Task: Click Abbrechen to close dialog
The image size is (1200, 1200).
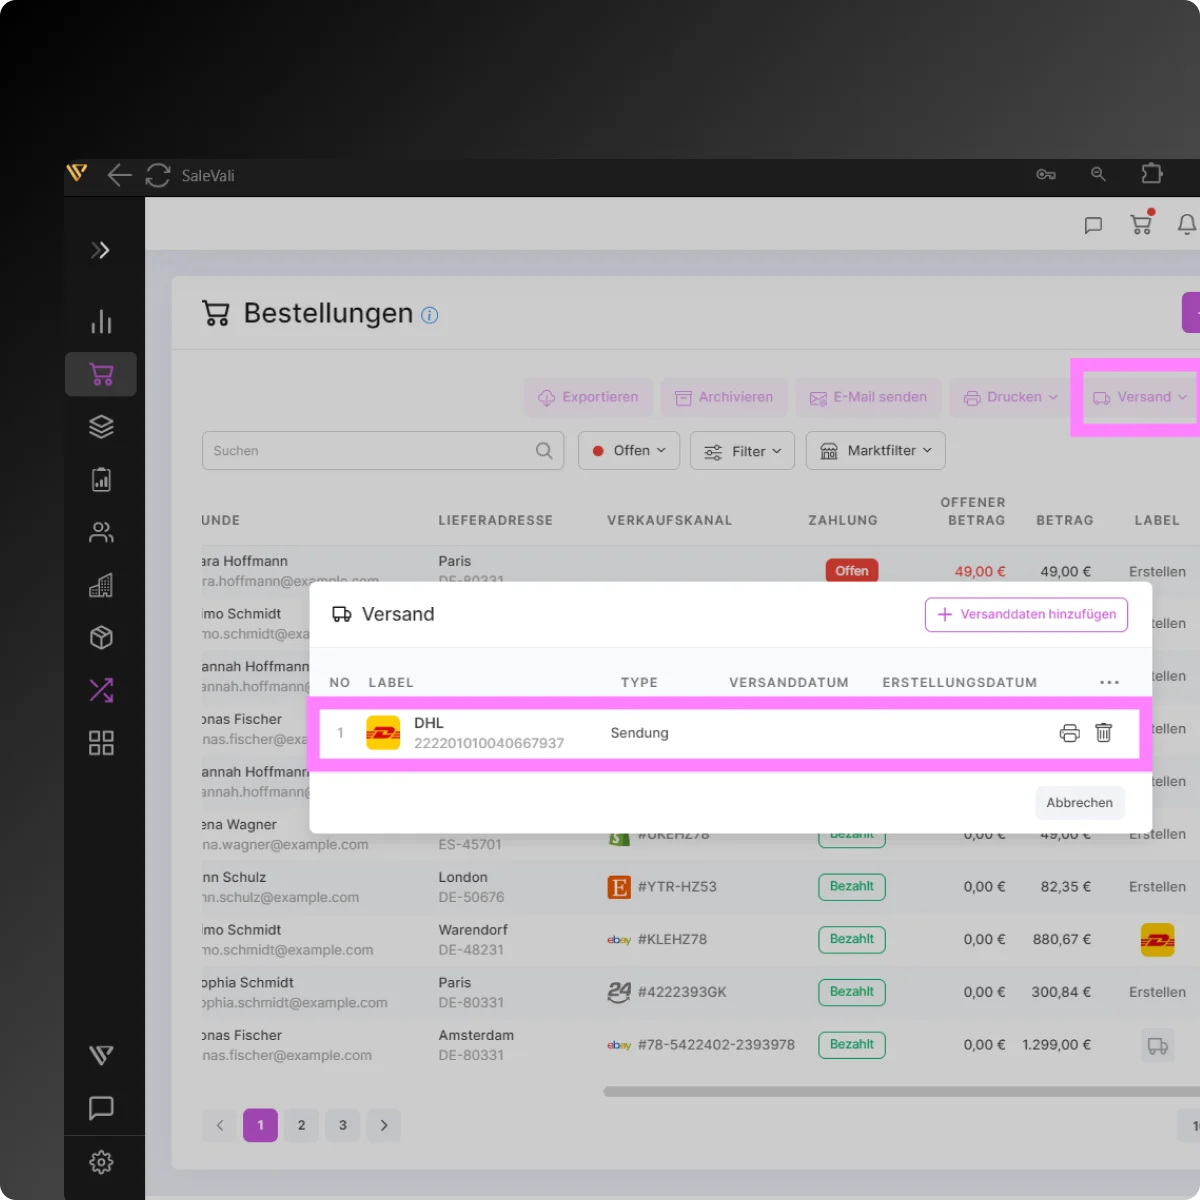Action: (1079, 802)
